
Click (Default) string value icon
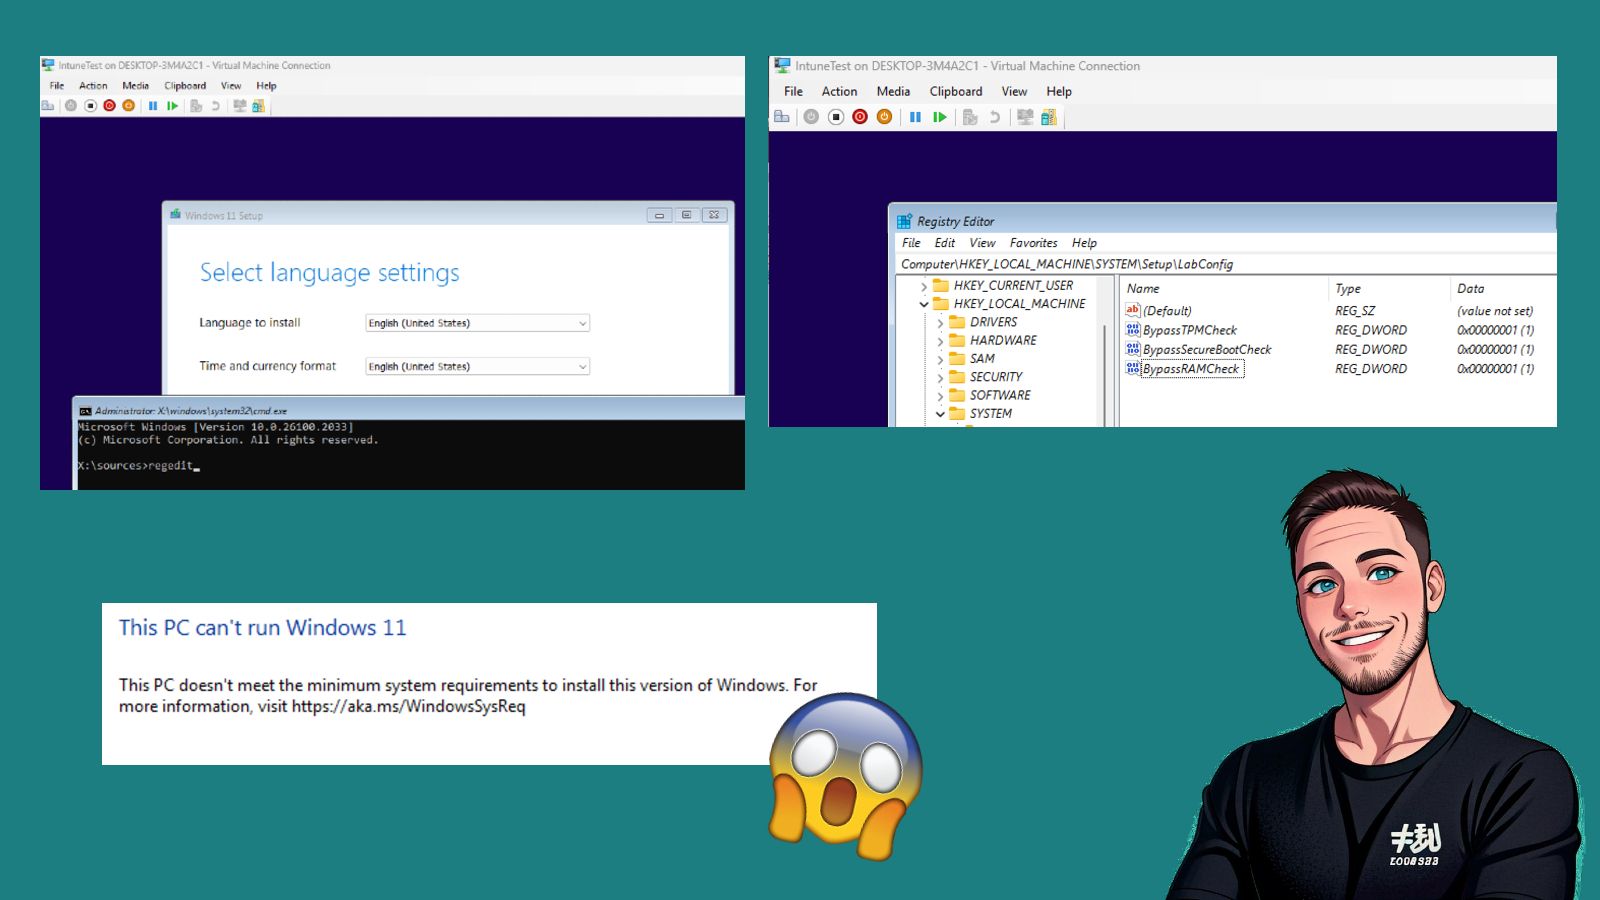pyautogui.click(x=1133, y=311)
